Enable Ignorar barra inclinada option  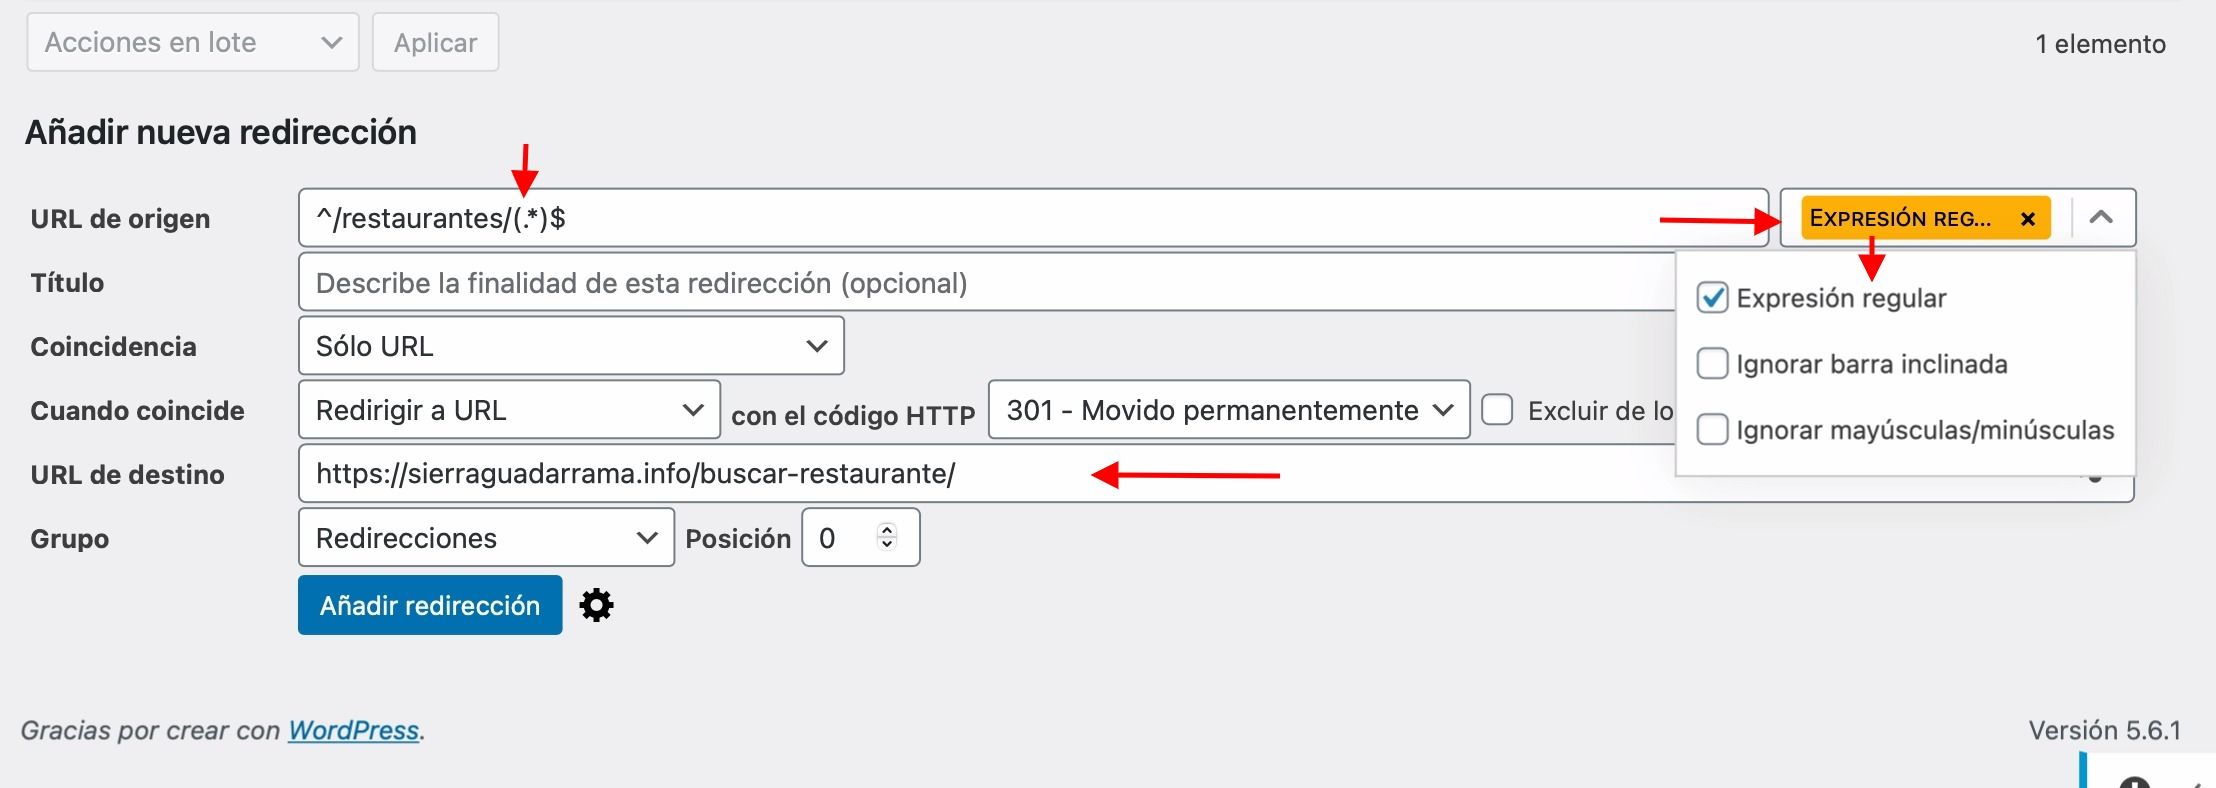[x=1712, y=364]
